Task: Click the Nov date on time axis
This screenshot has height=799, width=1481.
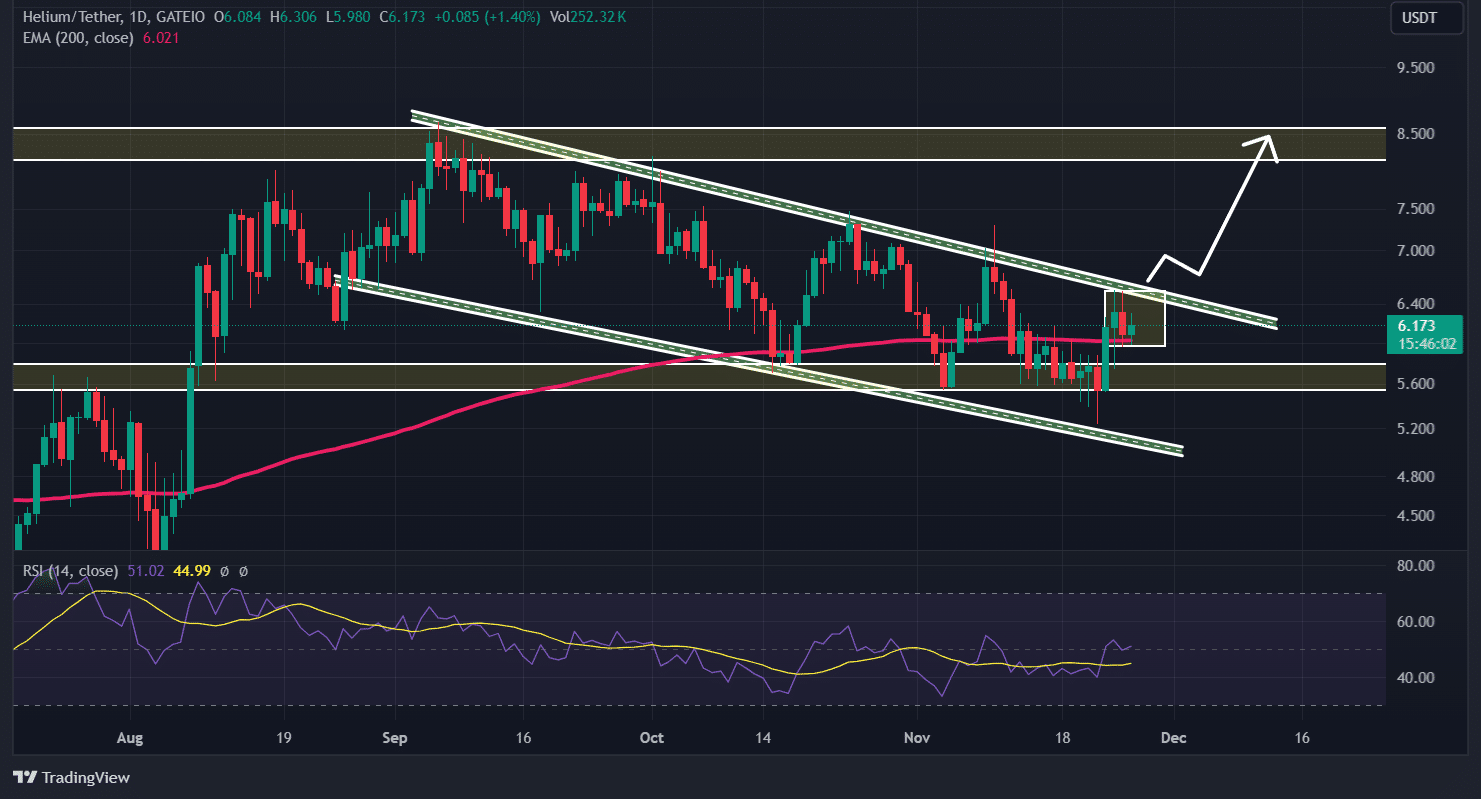Action: tap(916, 738)
